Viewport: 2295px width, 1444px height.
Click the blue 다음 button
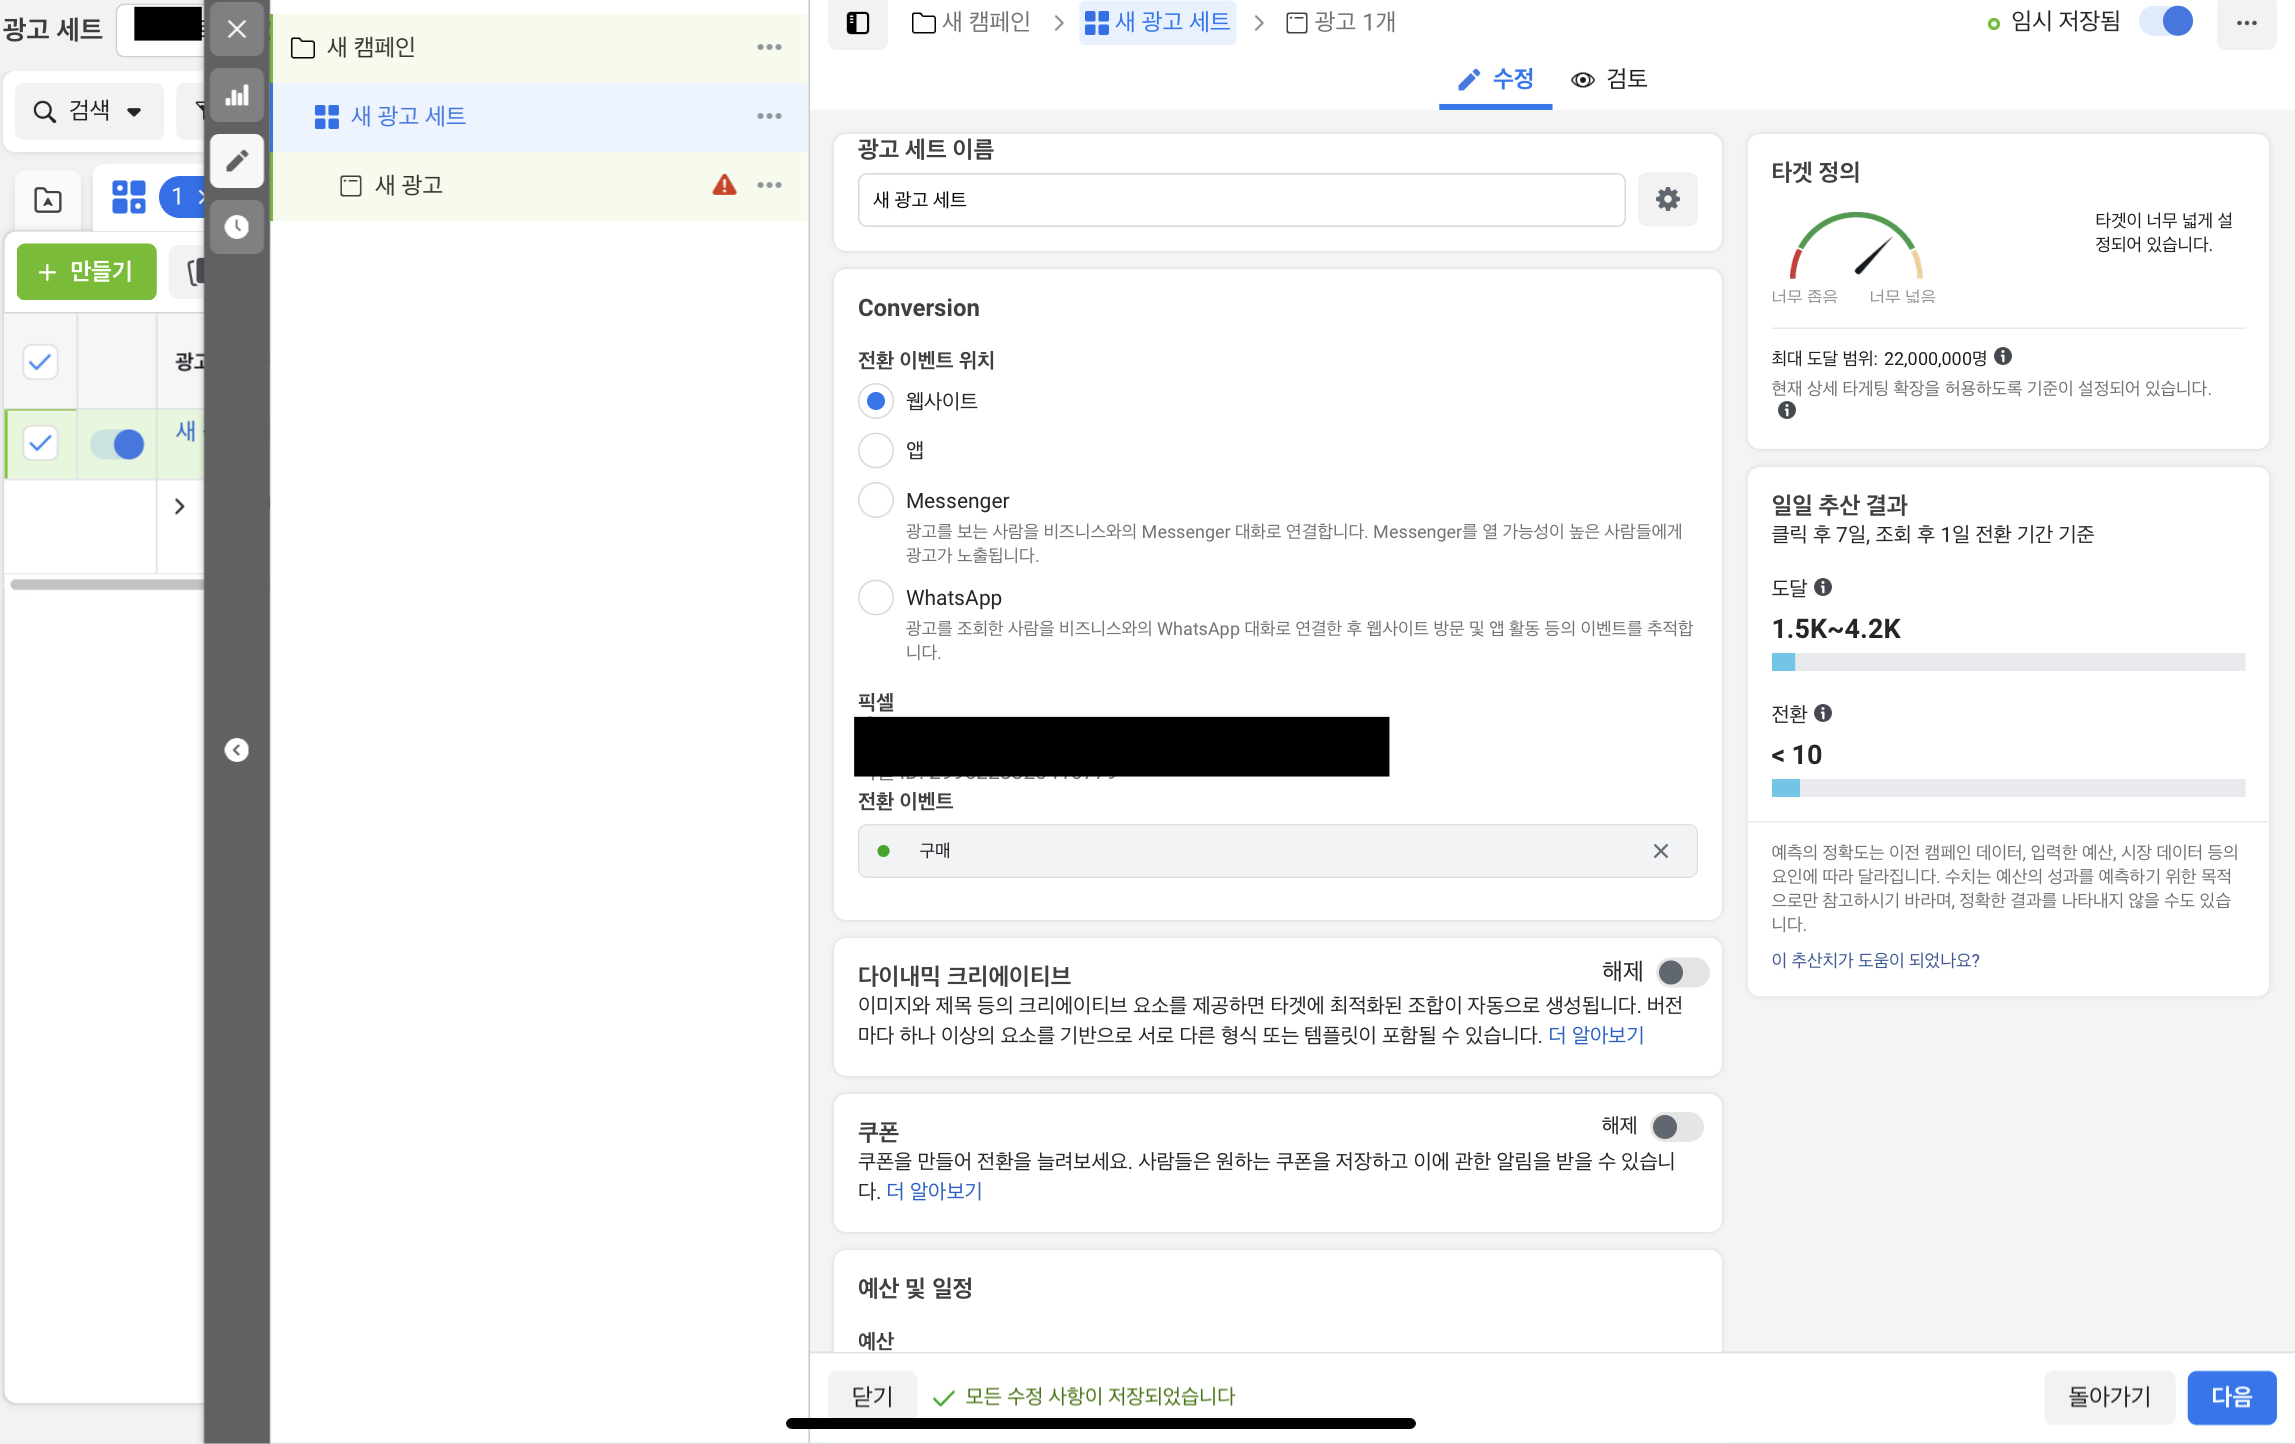point(2231,1396)
